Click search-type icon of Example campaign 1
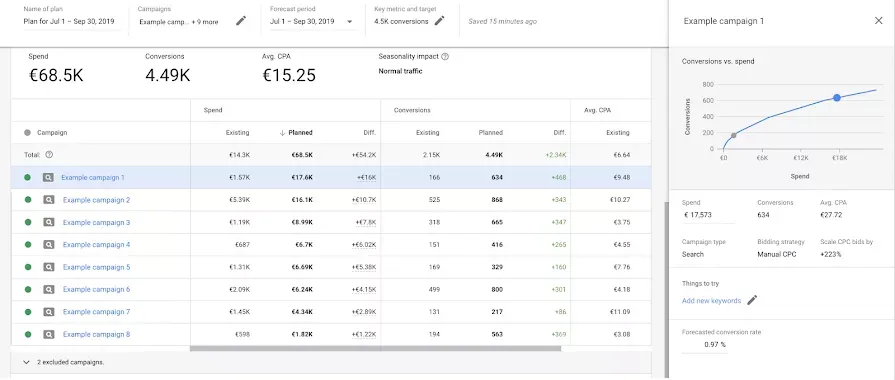This screenshot has height=380, width=895. tap(48, 177)
